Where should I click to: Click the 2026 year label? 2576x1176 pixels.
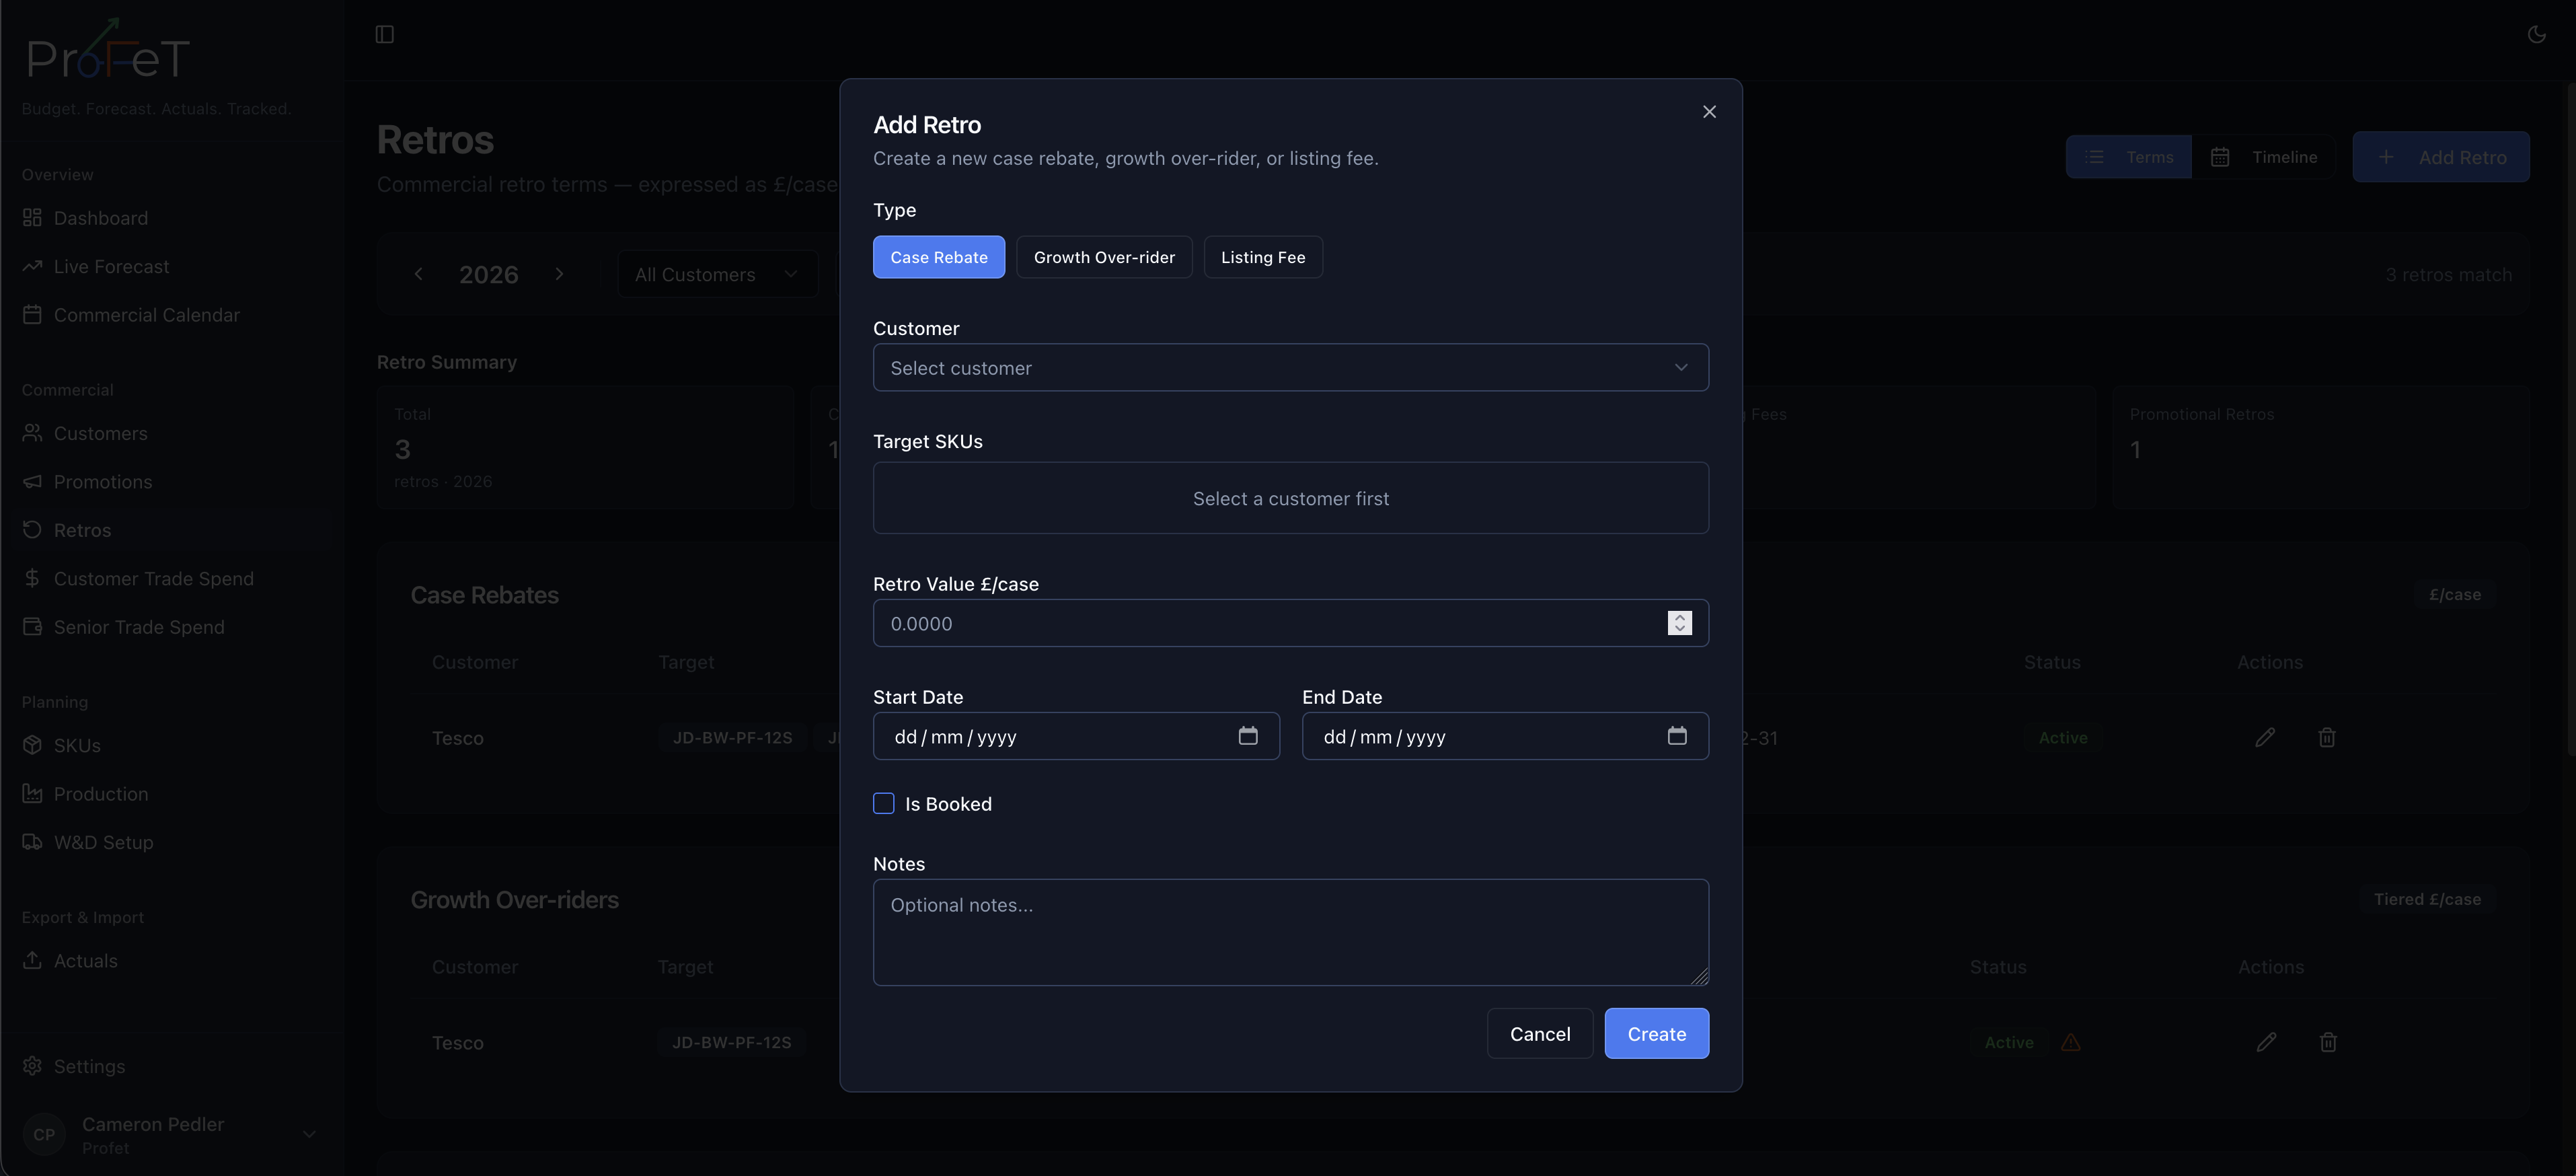[488, 274]
